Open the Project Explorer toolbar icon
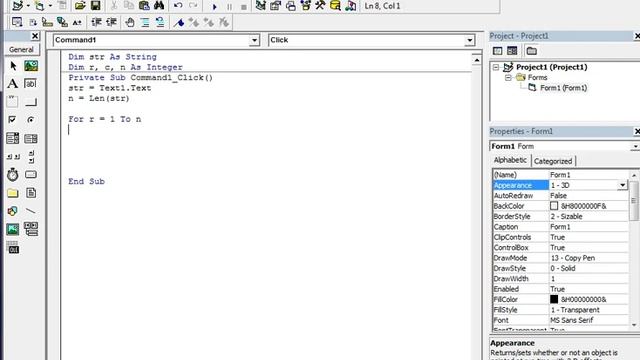The width and height of the screenshot is (640, 360). pos(260,6)
